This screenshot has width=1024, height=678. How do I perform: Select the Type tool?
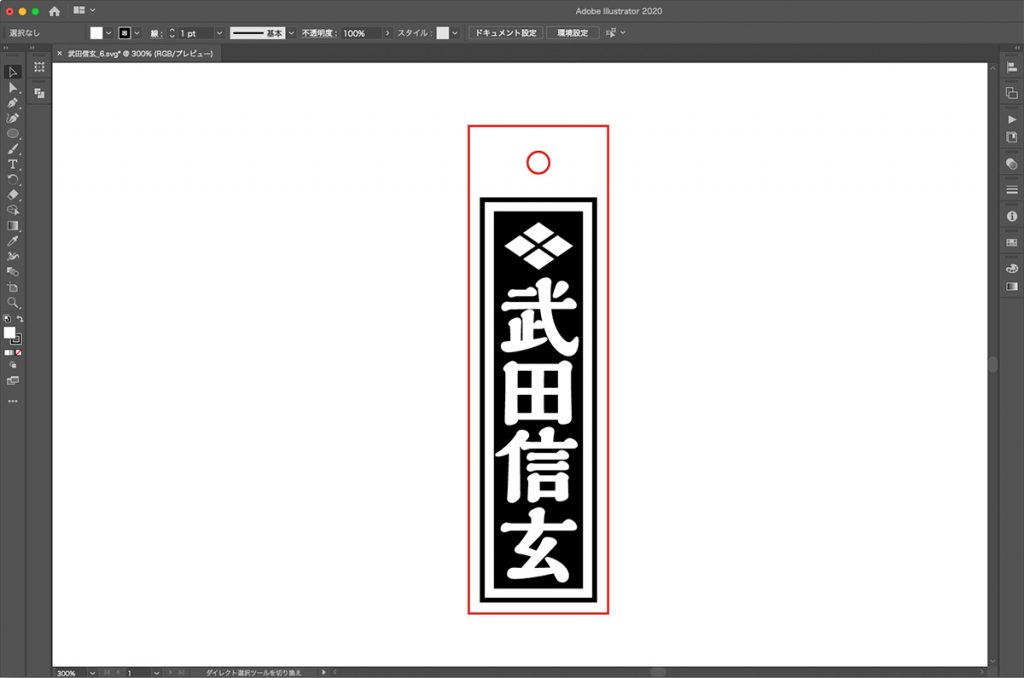coord(12,164)
